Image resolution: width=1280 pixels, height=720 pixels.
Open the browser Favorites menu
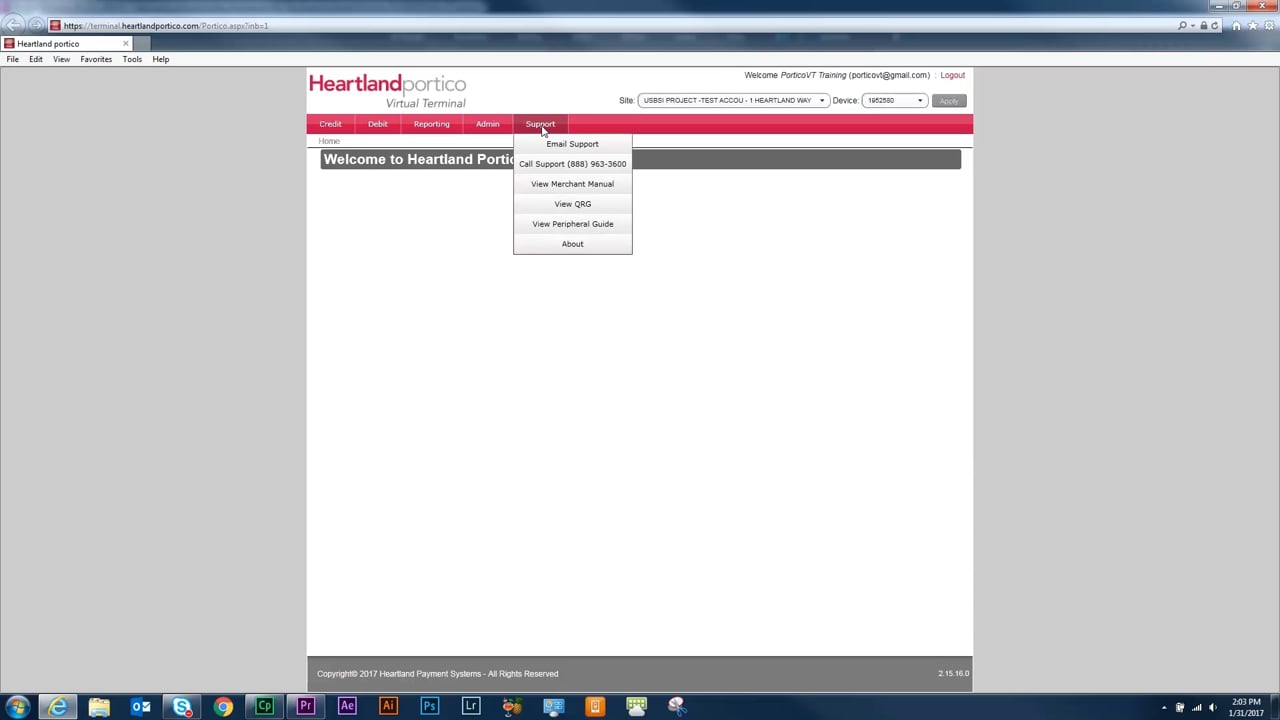point(96,59)
